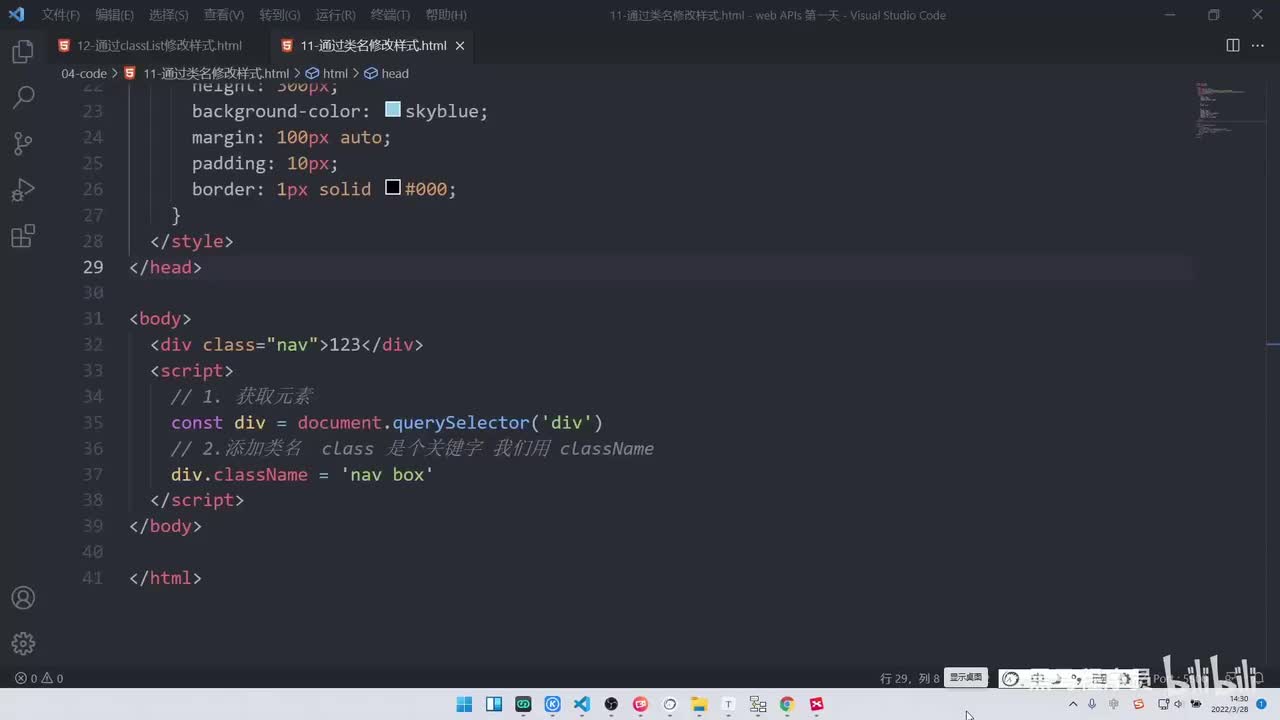Click the head breadcrumb symbol
This screenshot has height=720, width=1280.
[395, 73]
